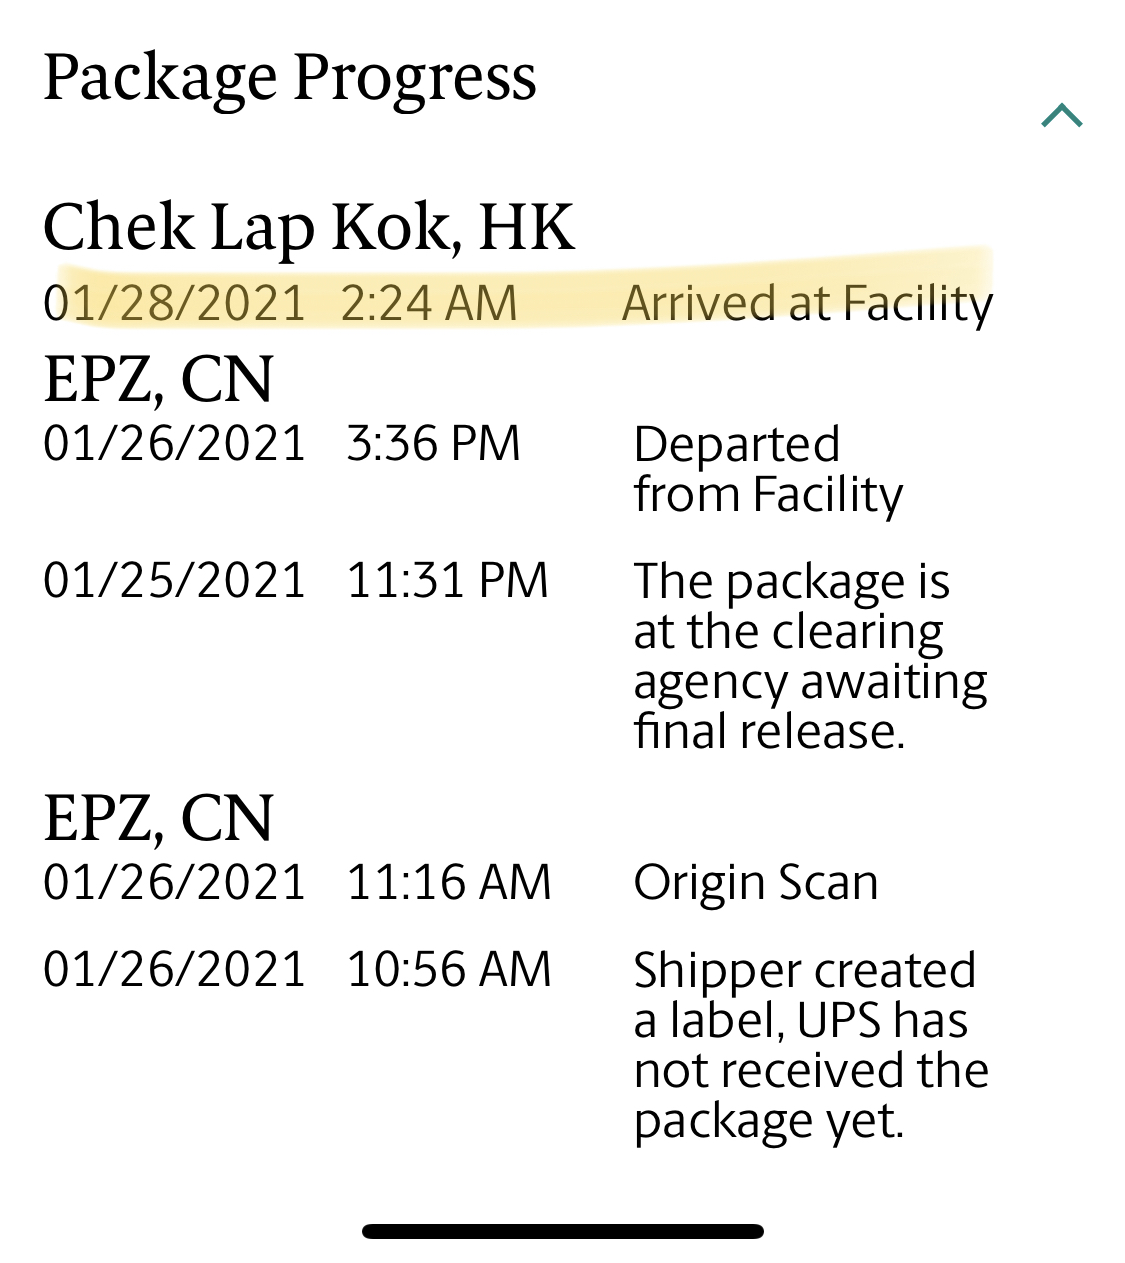The width and height of the screenshot is (1125, 1263).
Task: Tap the 11:16 AM timestamp
Action: [449, 882]
